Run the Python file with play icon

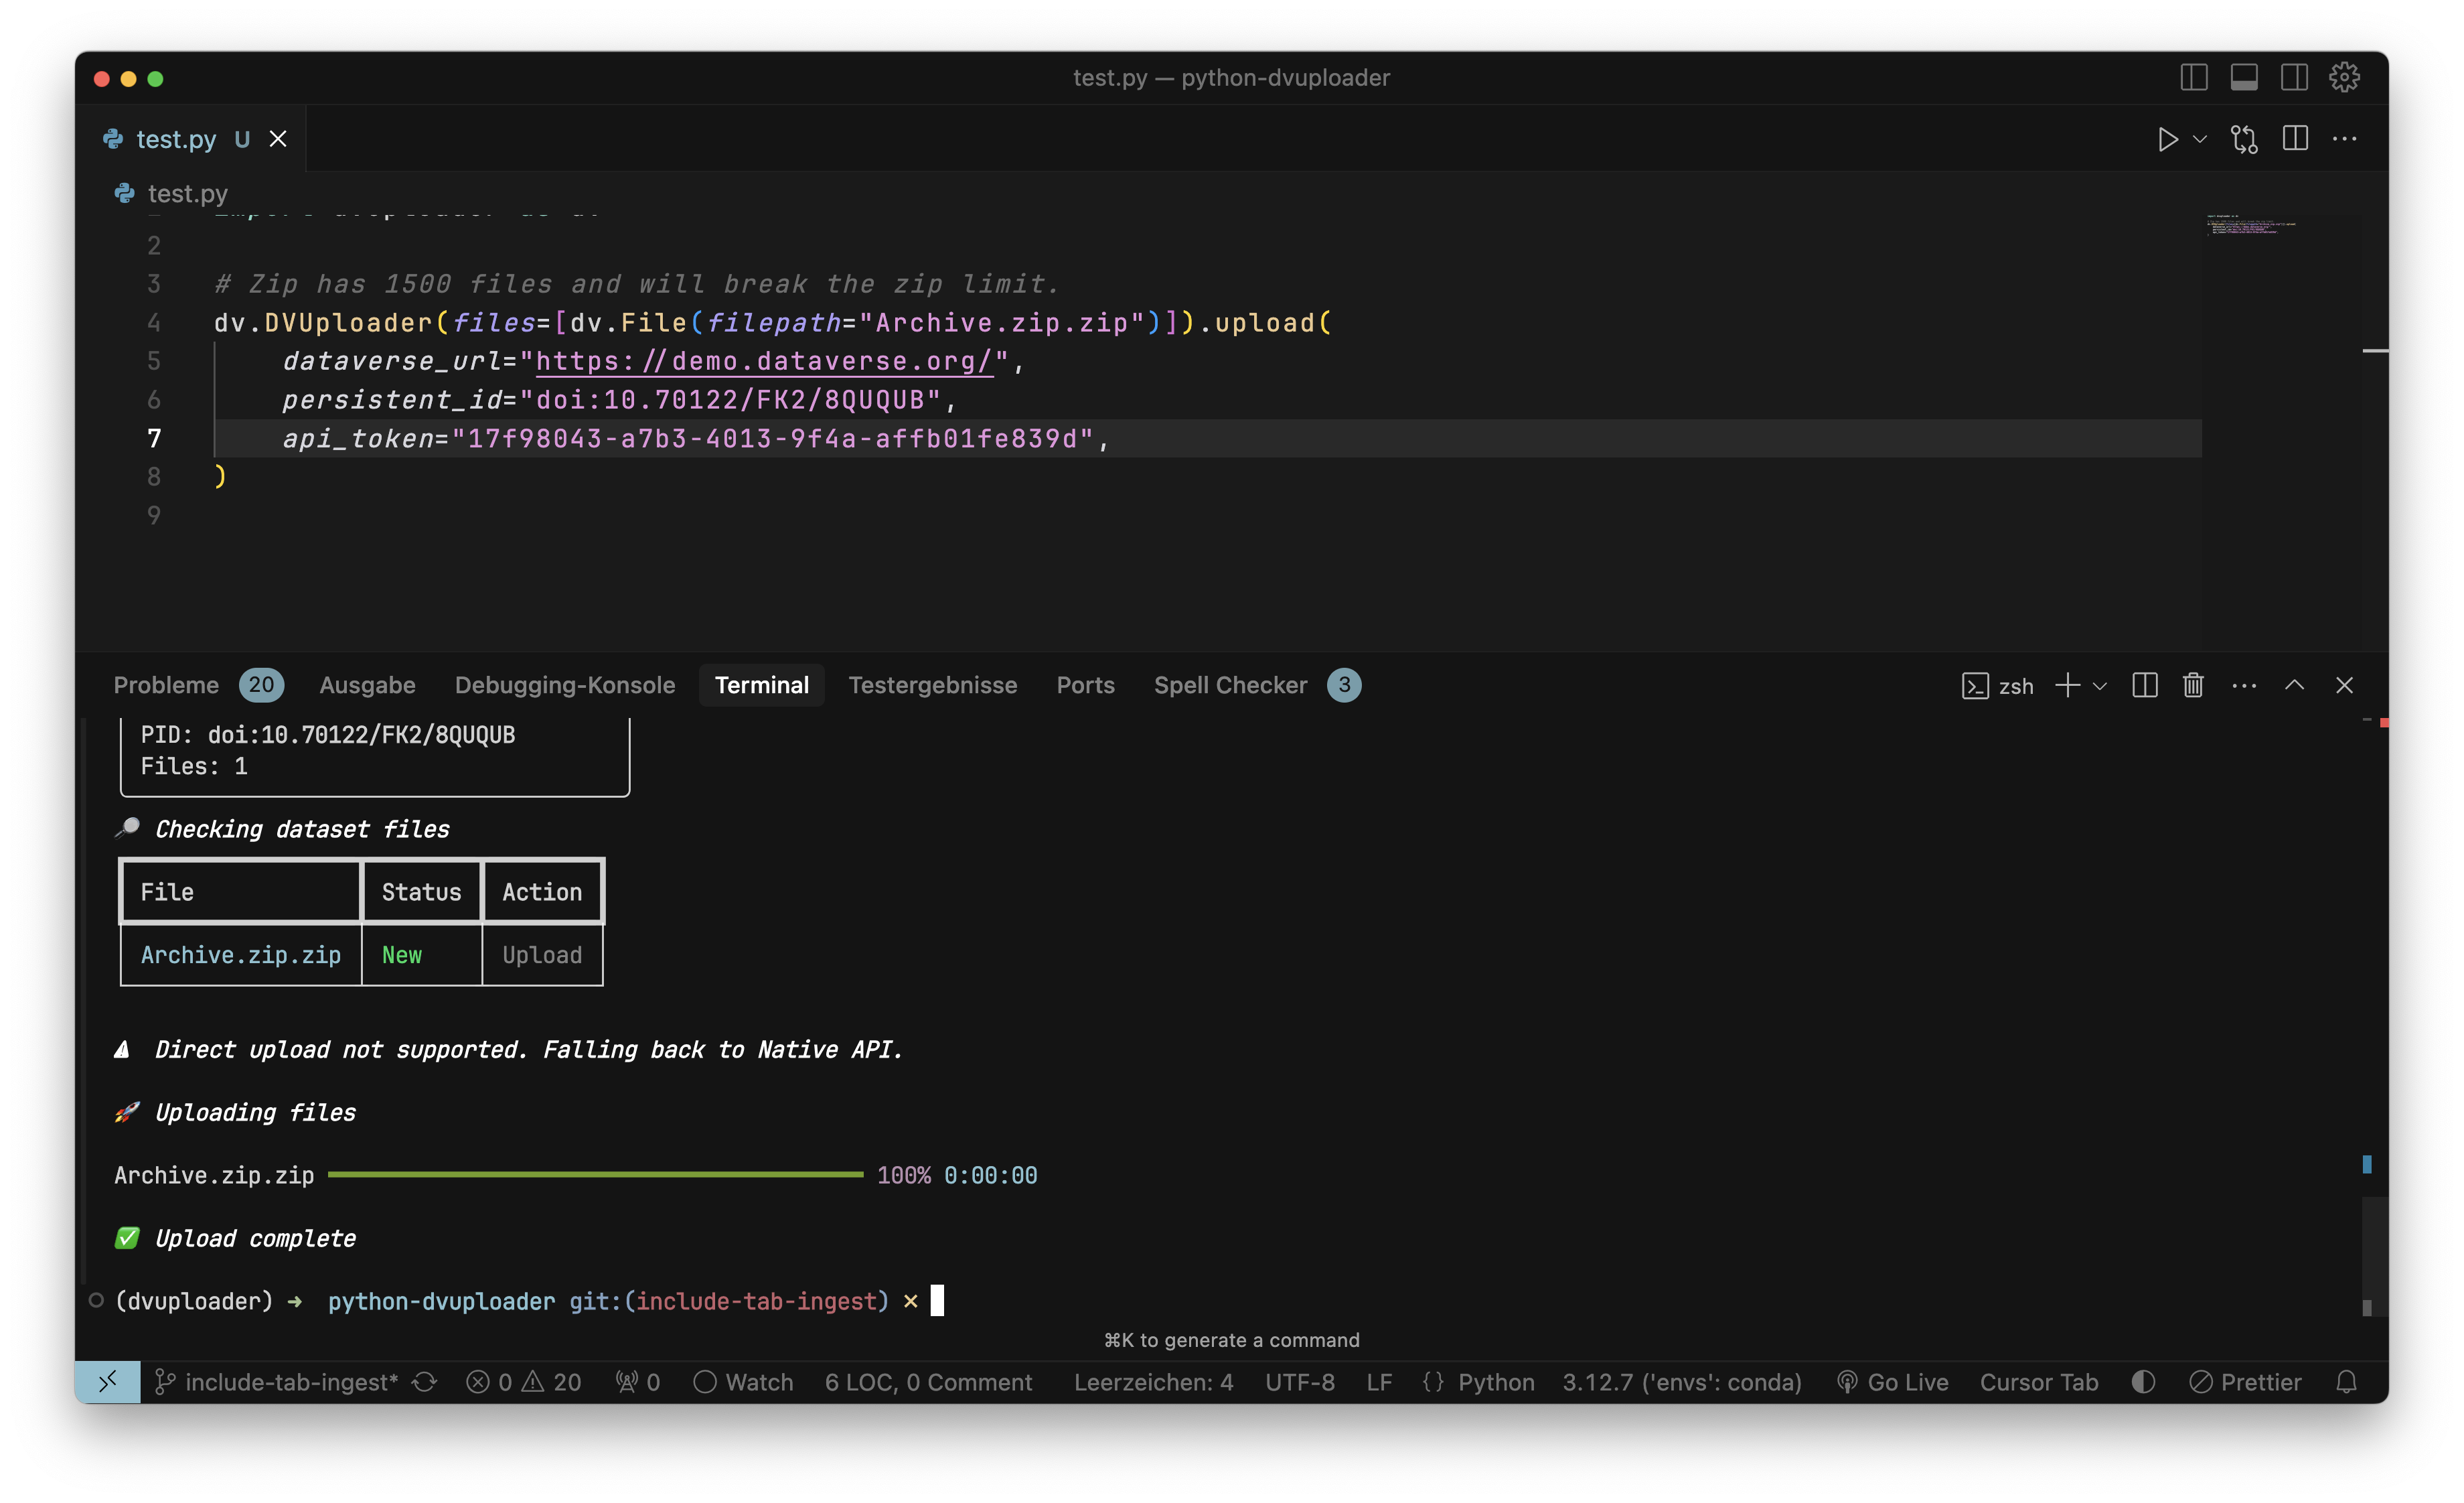coord(2166,139)
